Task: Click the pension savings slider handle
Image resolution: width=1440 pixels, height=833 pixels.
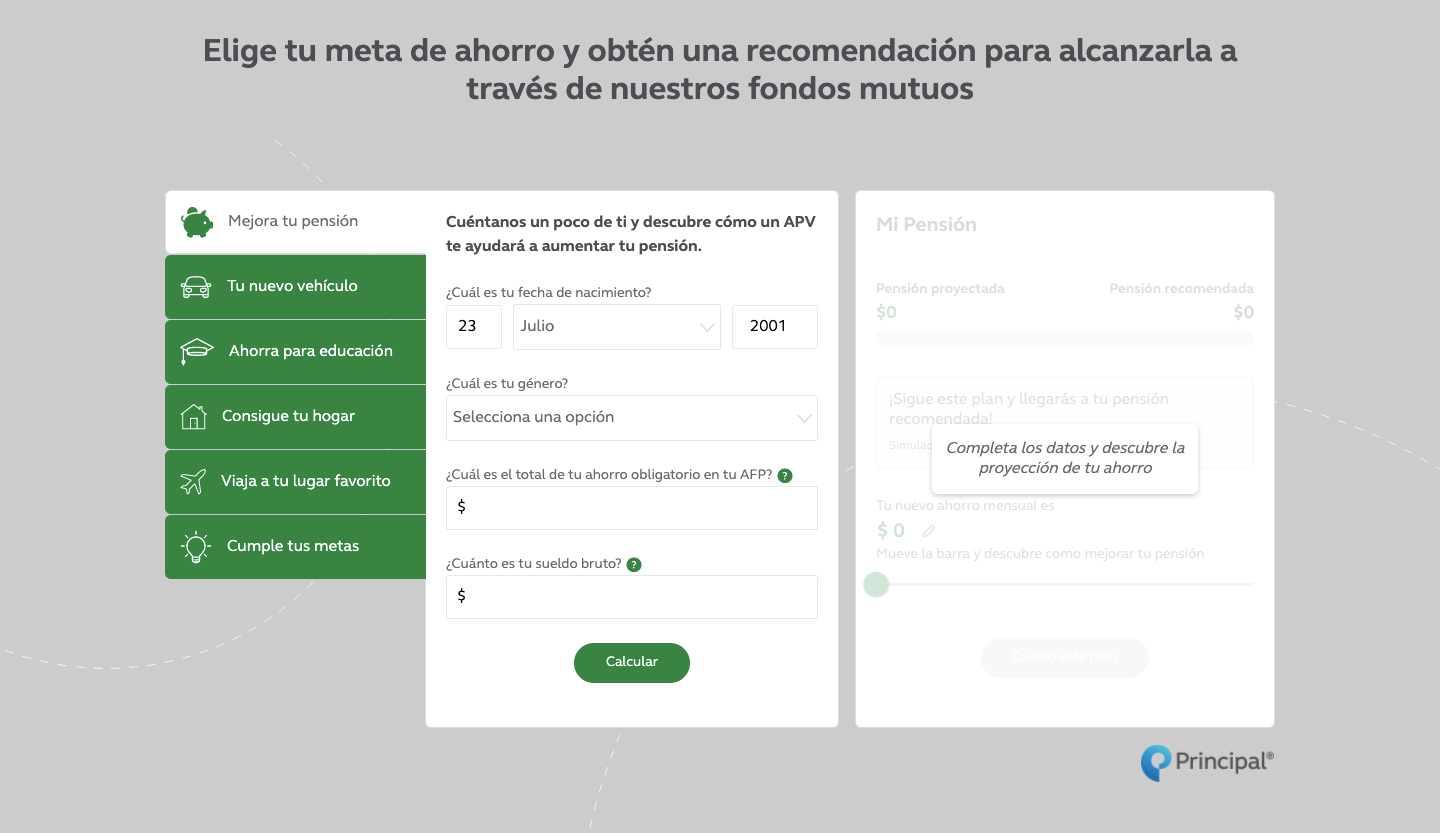Action: click(876, 584)
